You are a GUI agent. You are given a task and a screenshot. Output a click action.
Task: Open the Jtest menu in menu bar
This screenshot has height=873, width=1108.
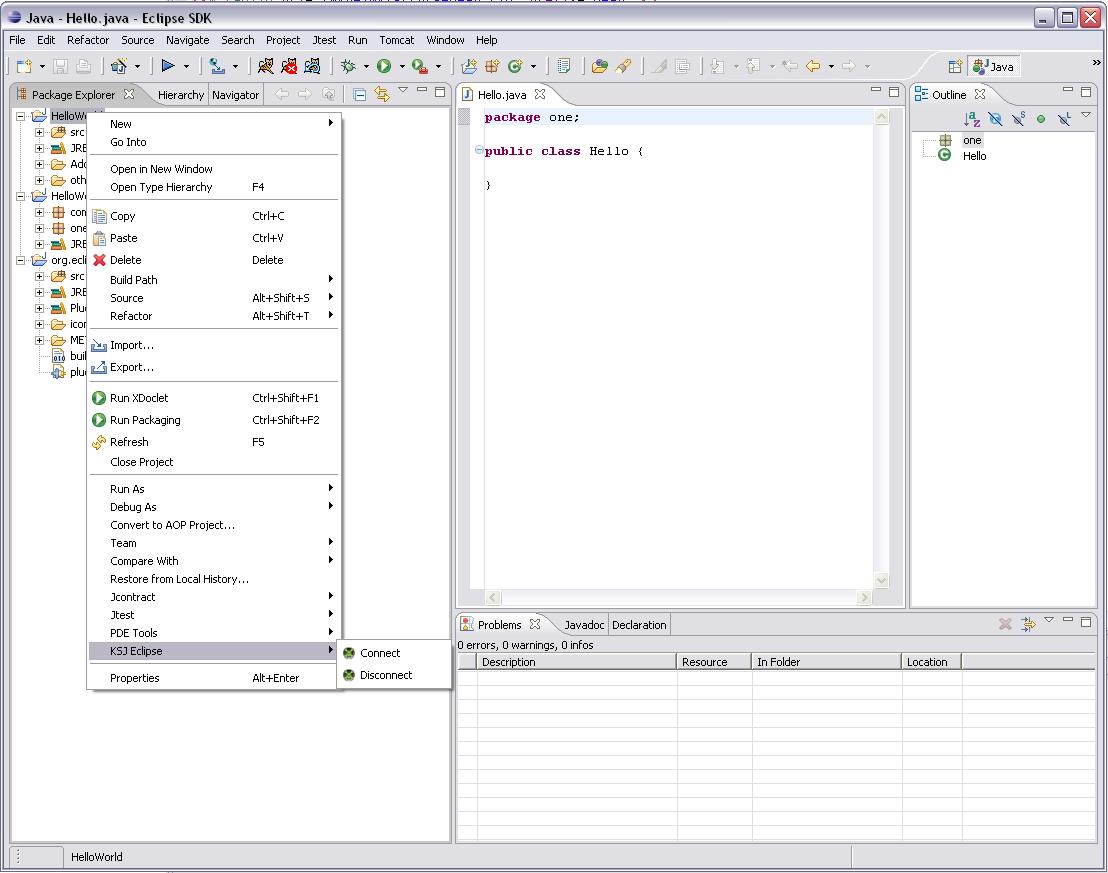[x=324, y=40]
